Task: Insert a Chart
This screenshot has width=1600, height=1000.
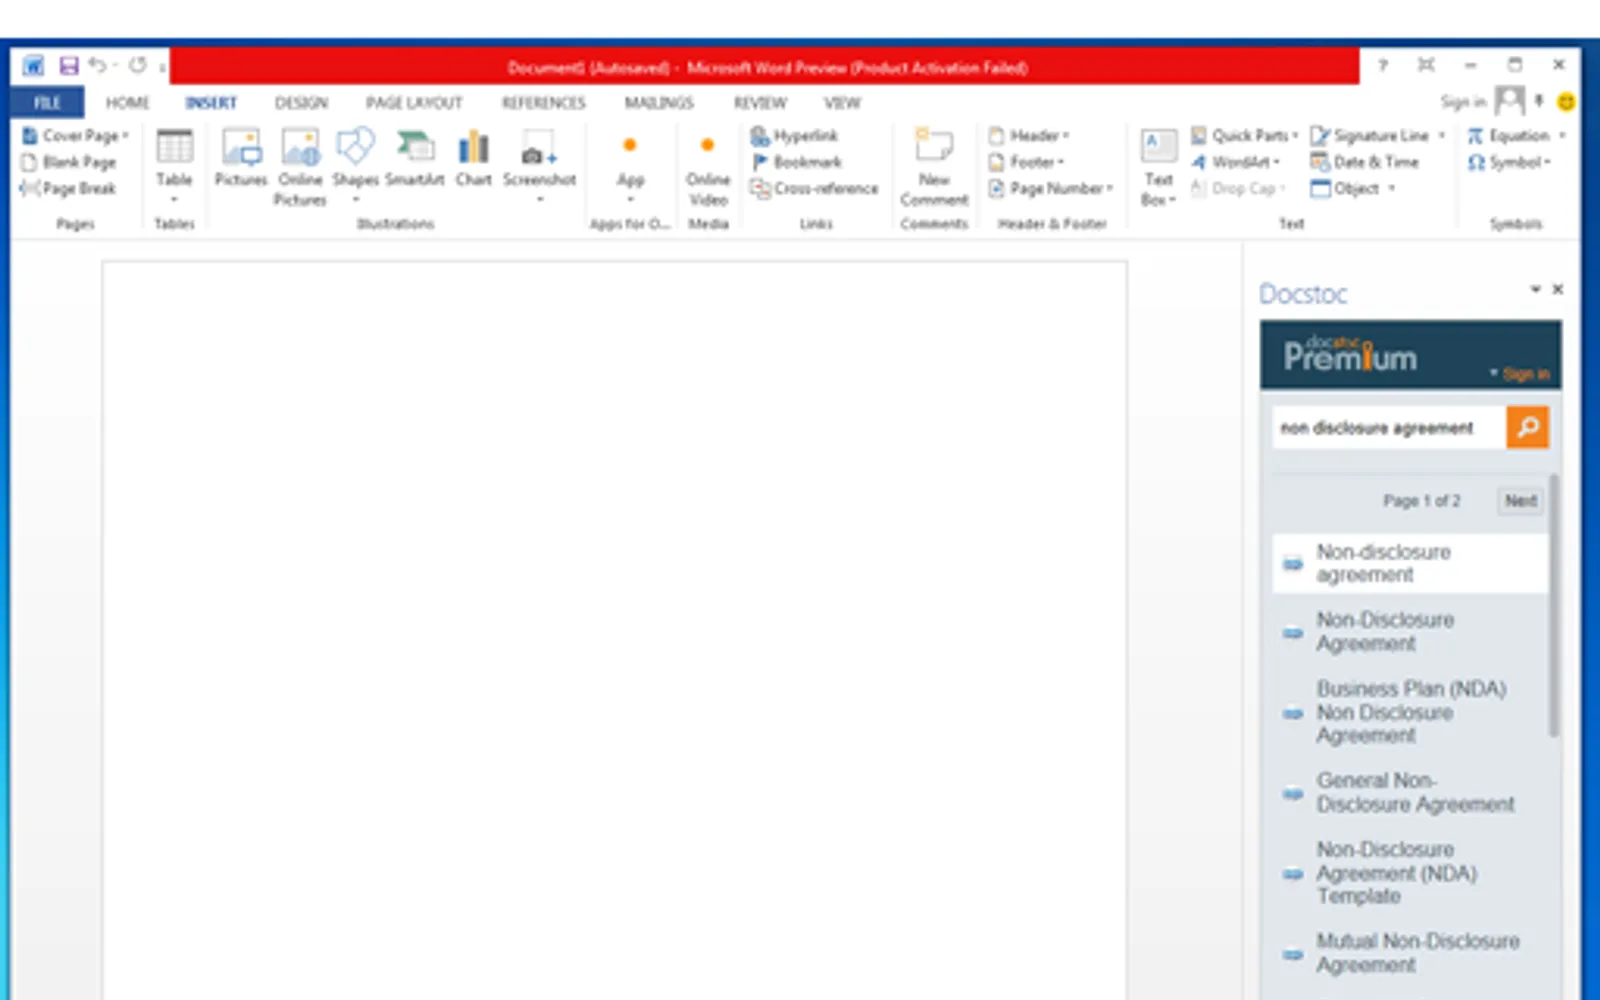Action: pyautogui.click(x=473, y=159)
